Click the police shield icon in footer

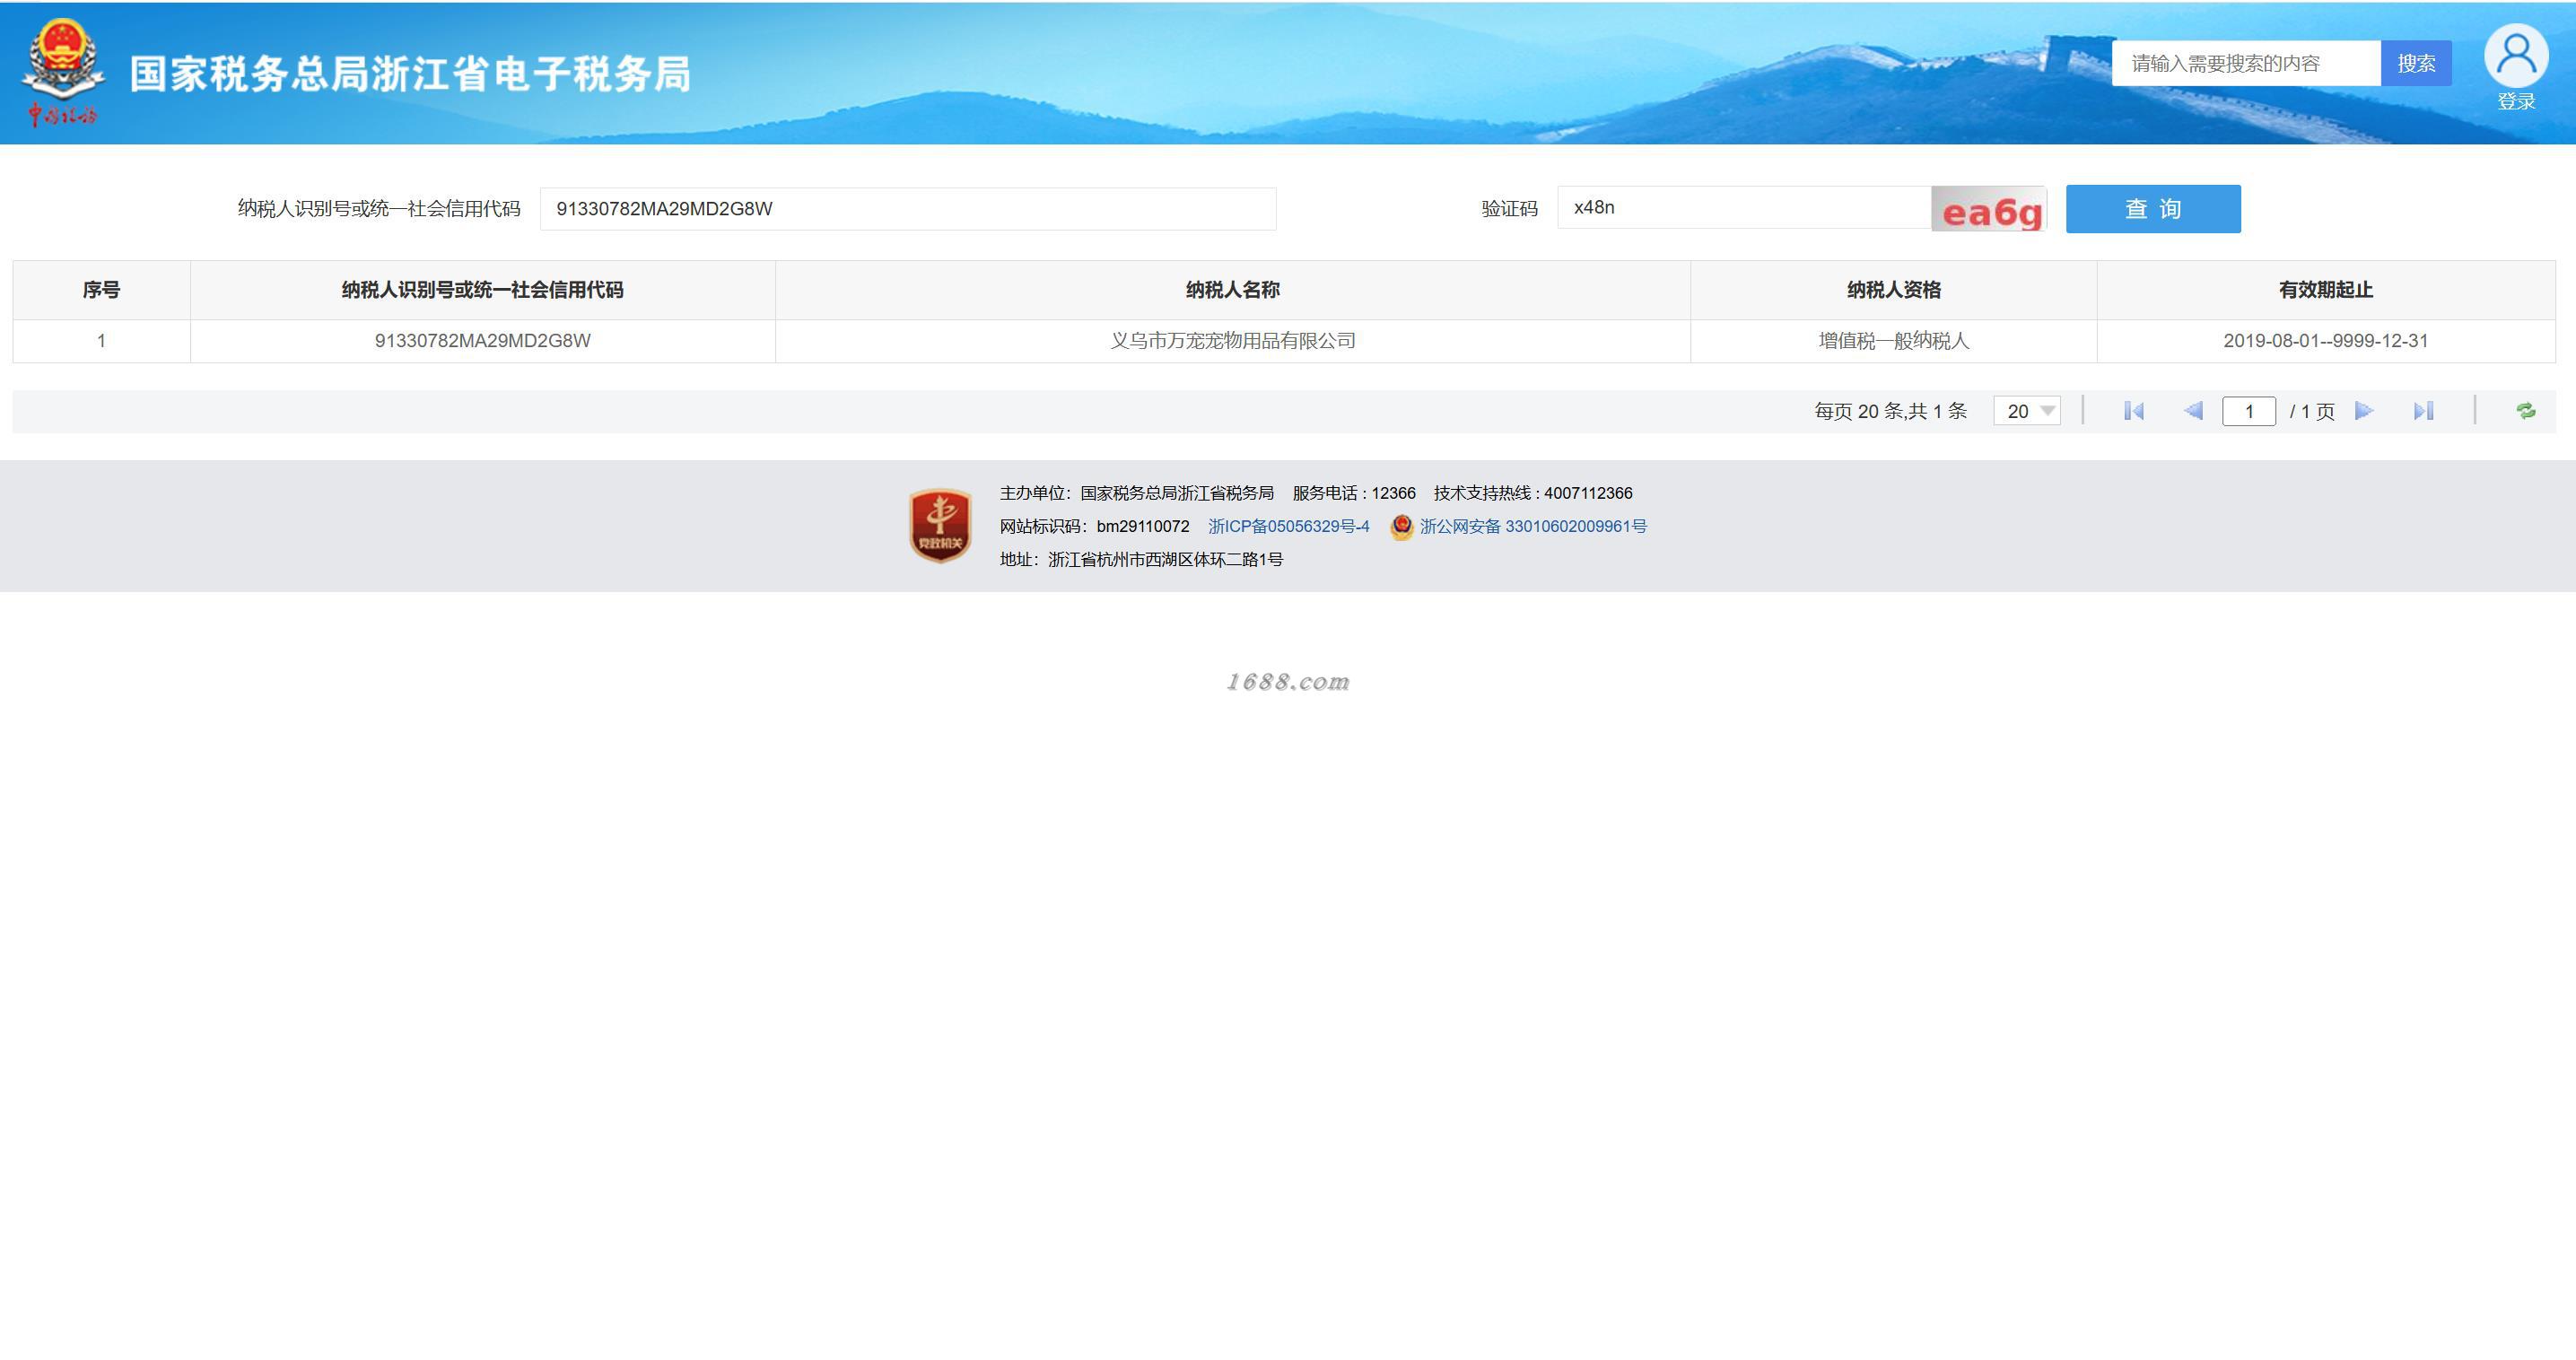1401,527
